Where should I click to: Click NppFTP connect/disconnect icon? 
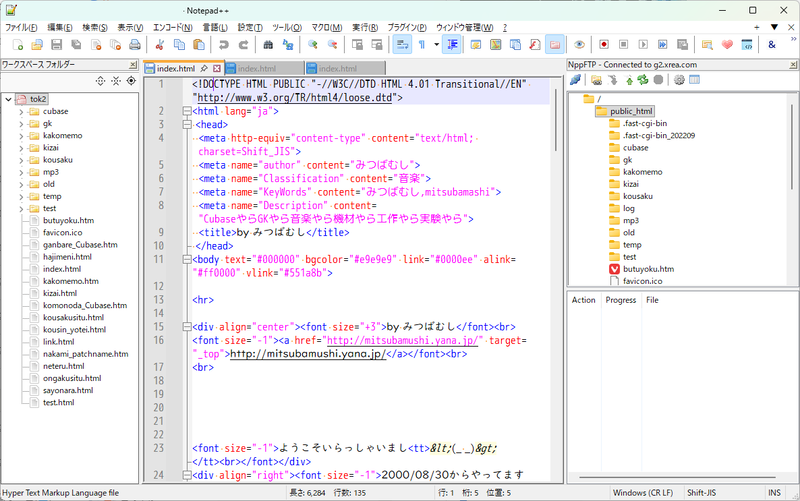coord(576,80)
